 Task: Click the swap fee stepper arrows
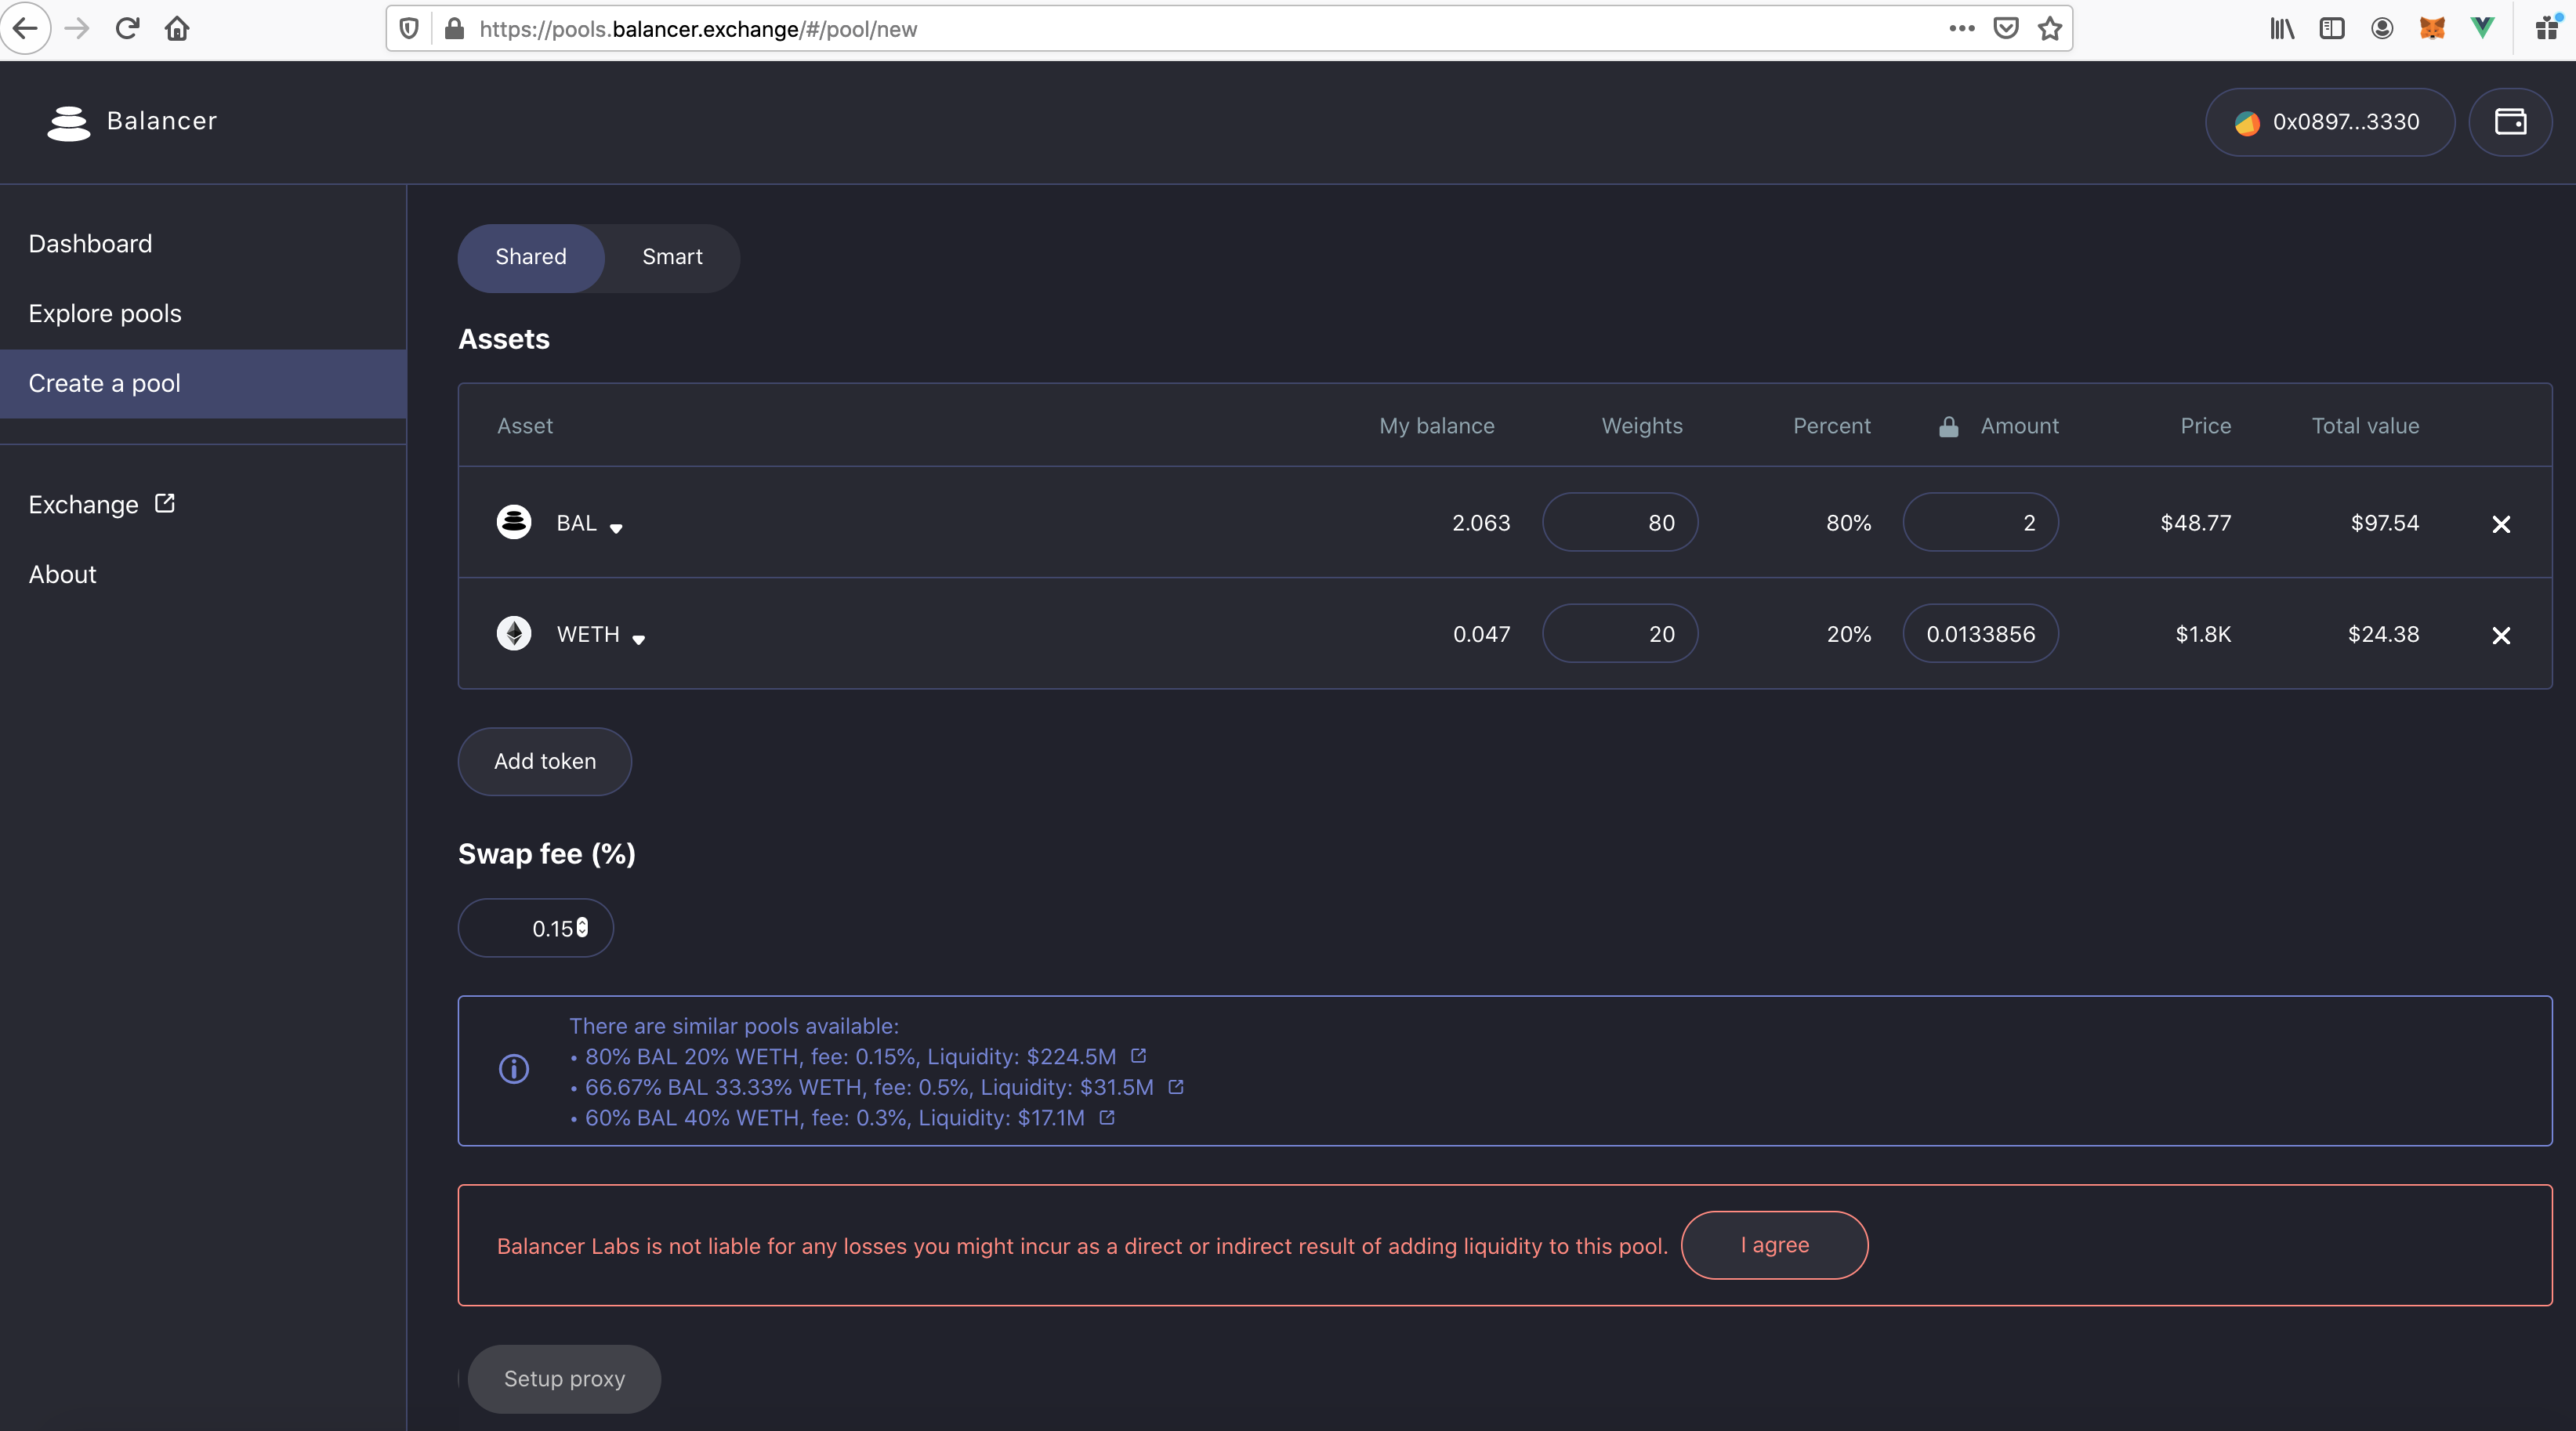pyautogui.click(x=582, y=928)
